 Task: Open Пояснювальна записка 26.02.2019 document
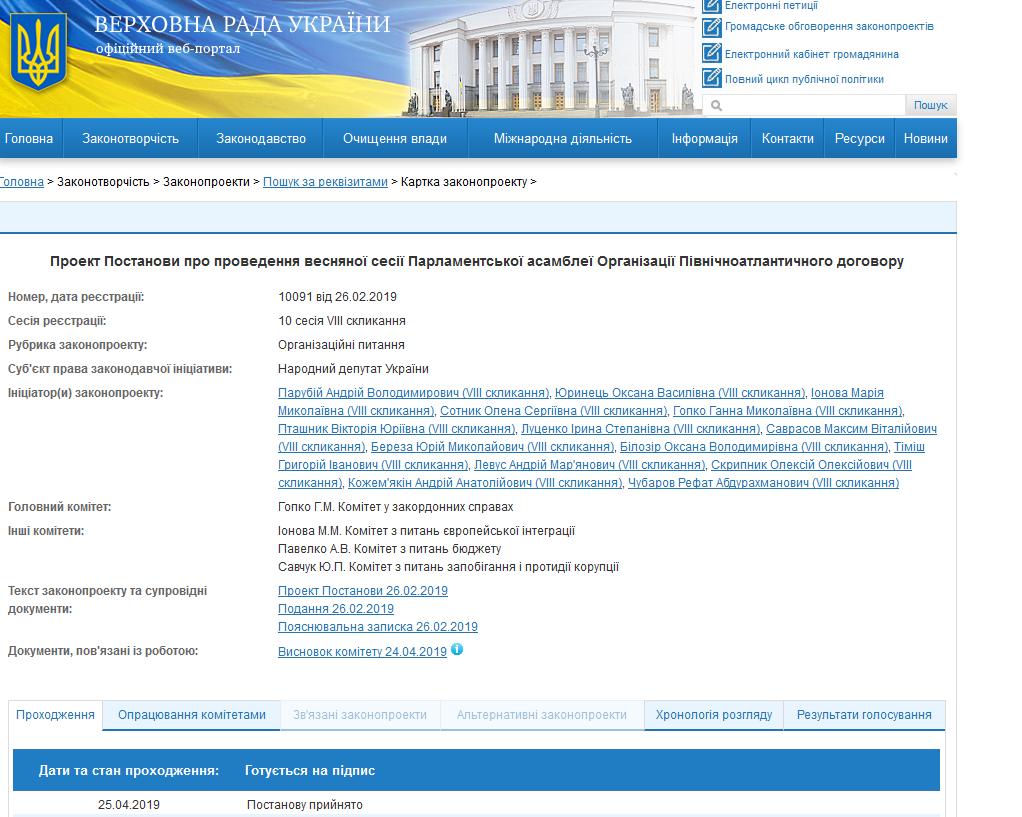click(x=377, y=627)
